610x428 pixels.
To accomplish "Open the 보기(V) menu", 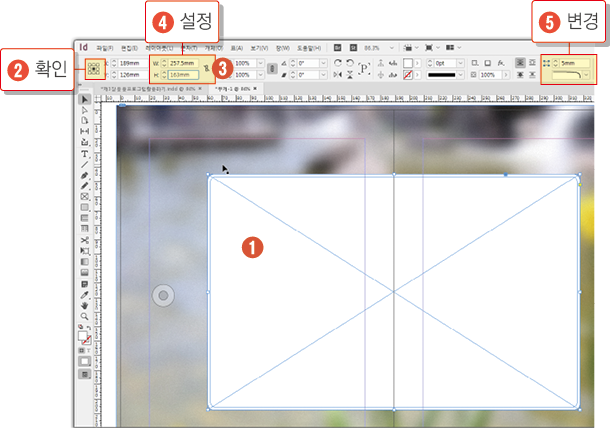I will [x=259, y=48].
